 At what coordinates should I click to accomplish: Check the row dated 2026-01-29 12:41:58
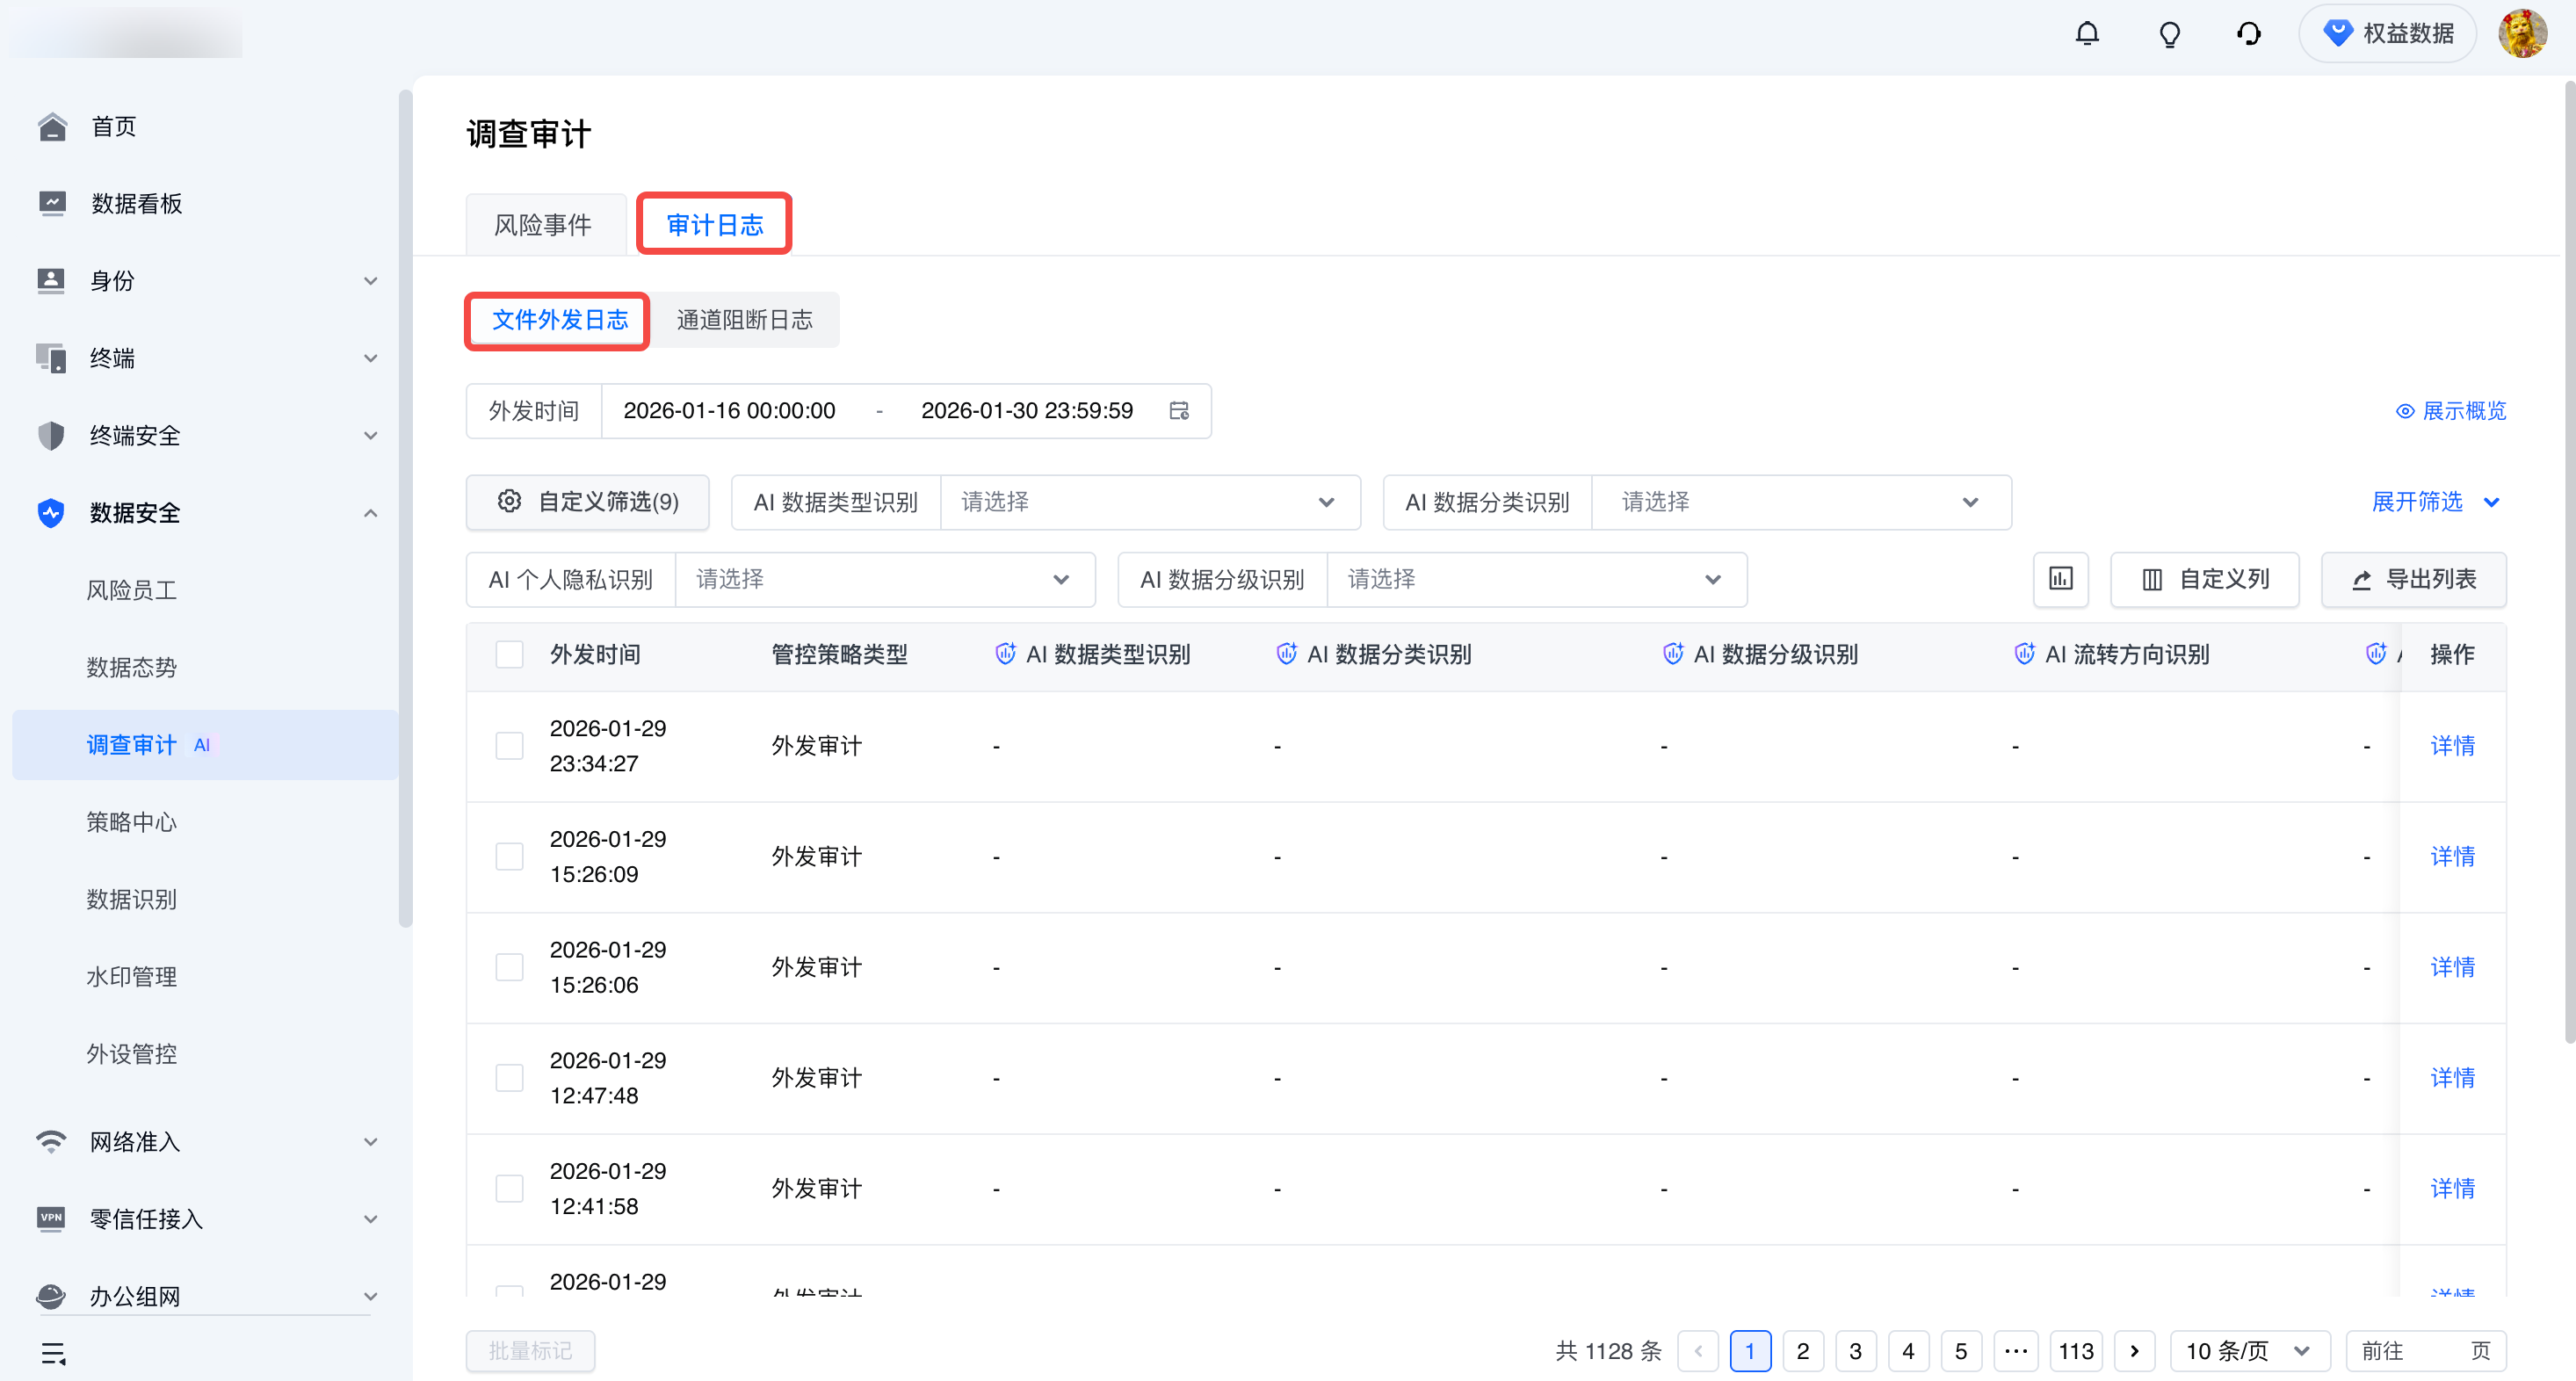coord(510,1189)
